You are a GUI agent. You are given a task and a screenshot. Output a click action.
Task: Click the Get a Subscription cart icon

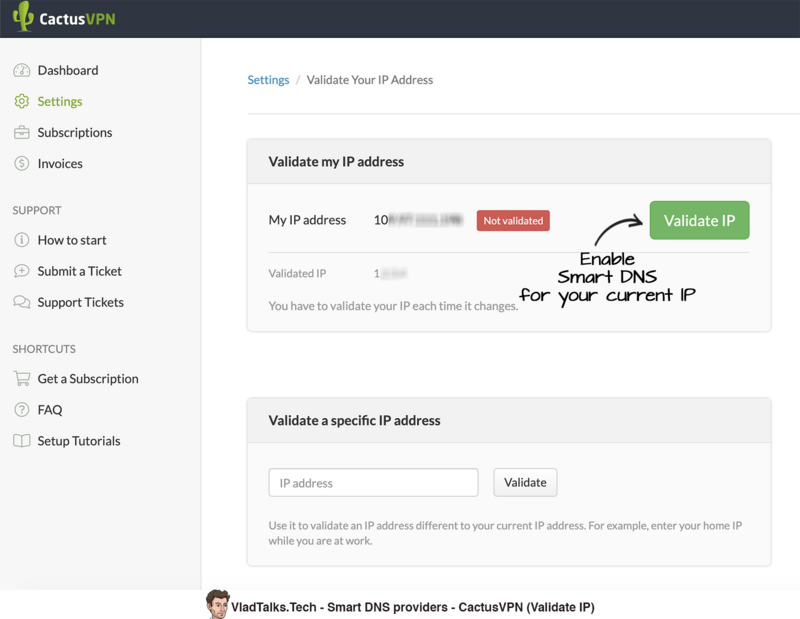[x=21, y=379]
